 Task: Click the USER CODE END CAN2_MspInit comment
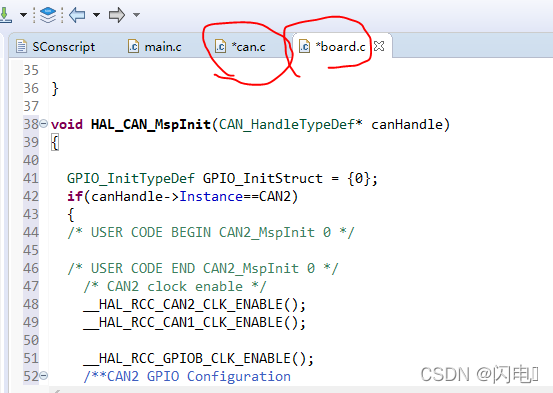click(x=203, y=268)
